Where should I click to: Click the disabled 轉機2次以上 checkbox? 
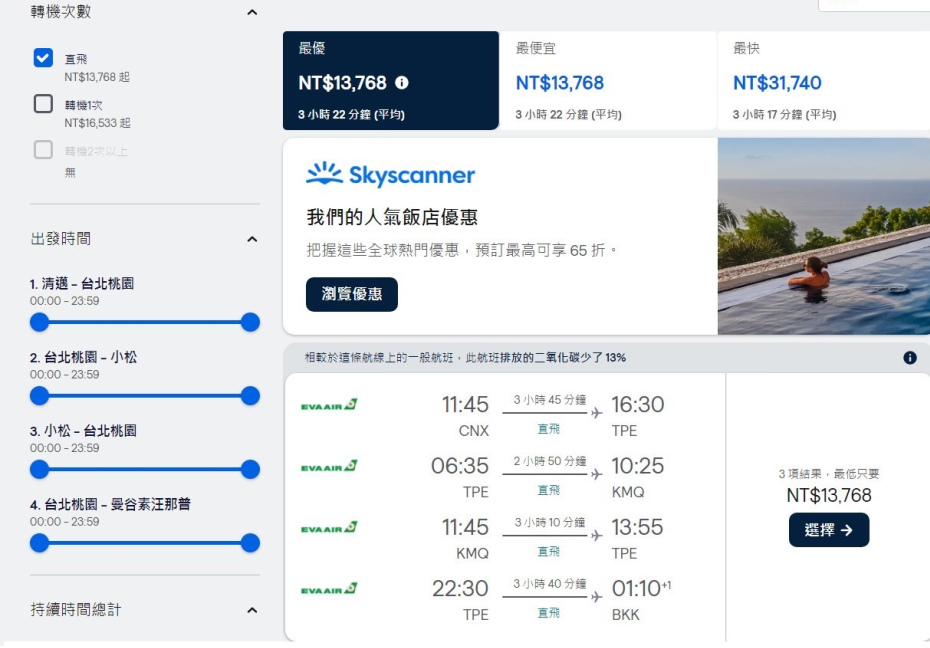click(43, 149)
